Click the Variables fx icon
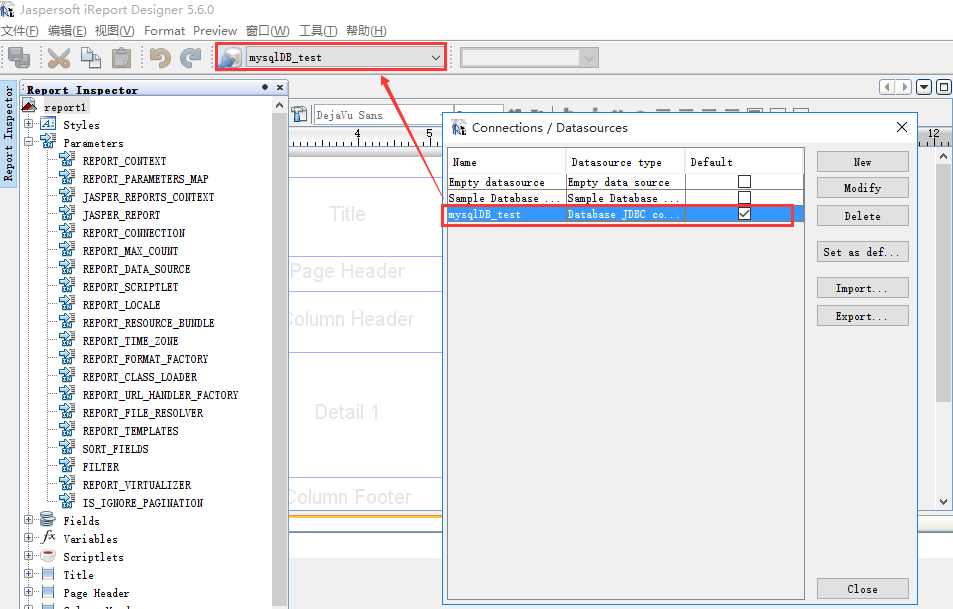This screenshot has width=953, height=609. click(x=49, y=537)
